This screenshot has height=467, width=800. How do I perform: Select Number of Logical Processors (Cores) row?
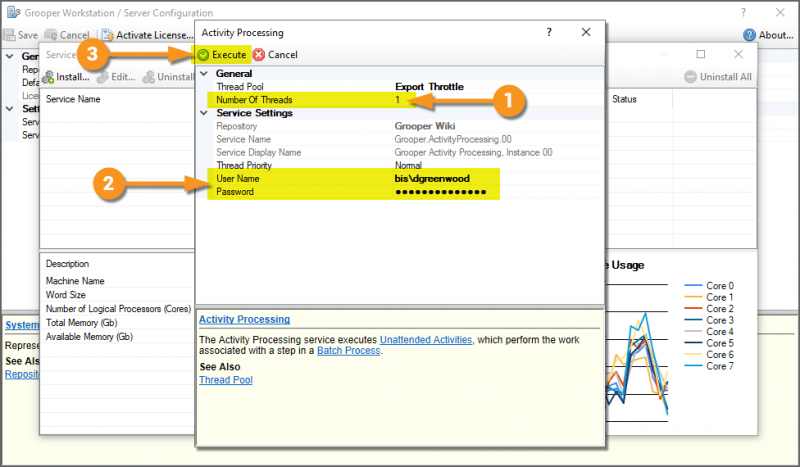point(117,309)
